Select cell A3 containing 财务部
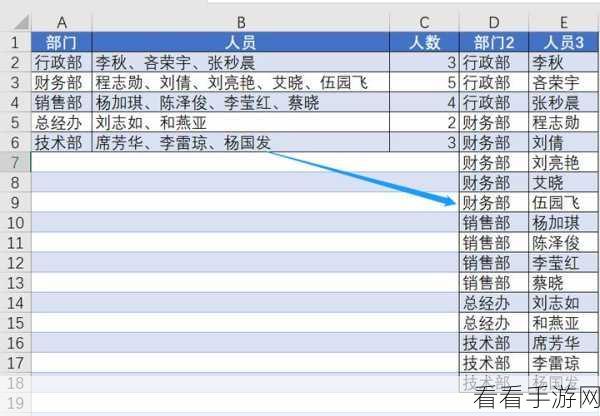 point(62,82)
